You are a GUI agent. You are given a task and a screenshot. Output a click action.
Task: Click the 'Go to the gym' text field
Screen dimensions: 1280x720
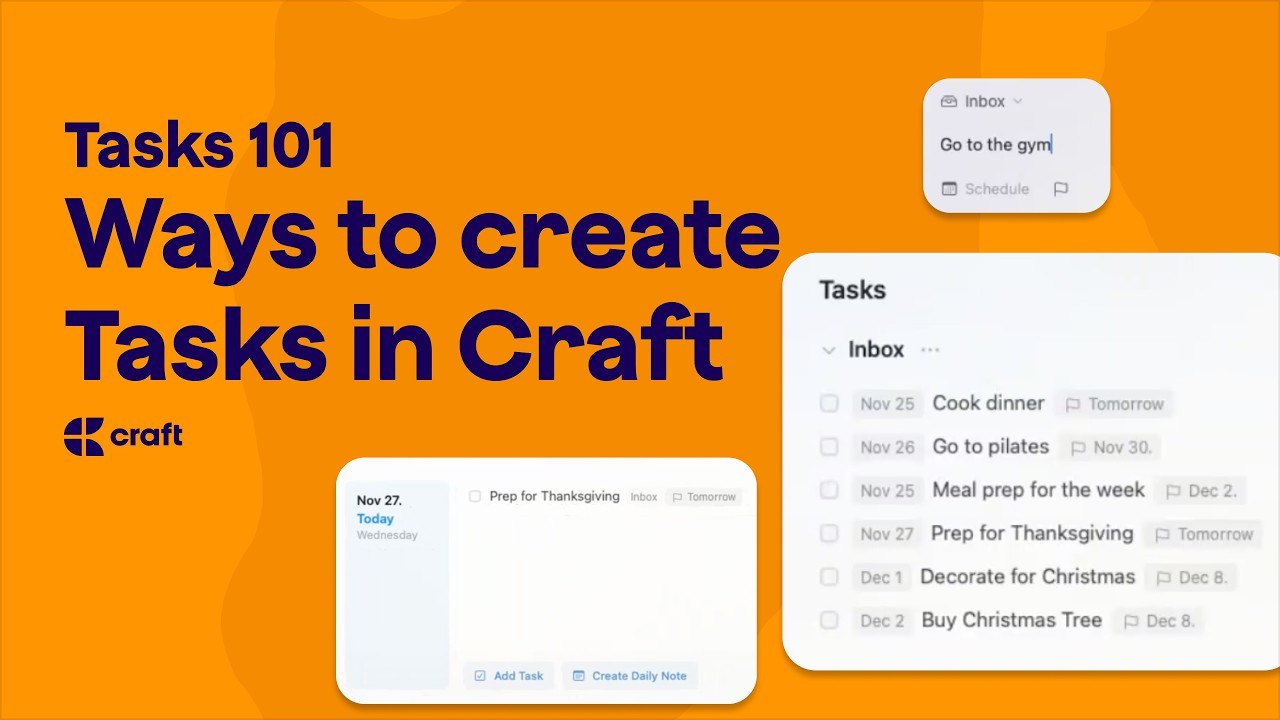tap(996, 144)
